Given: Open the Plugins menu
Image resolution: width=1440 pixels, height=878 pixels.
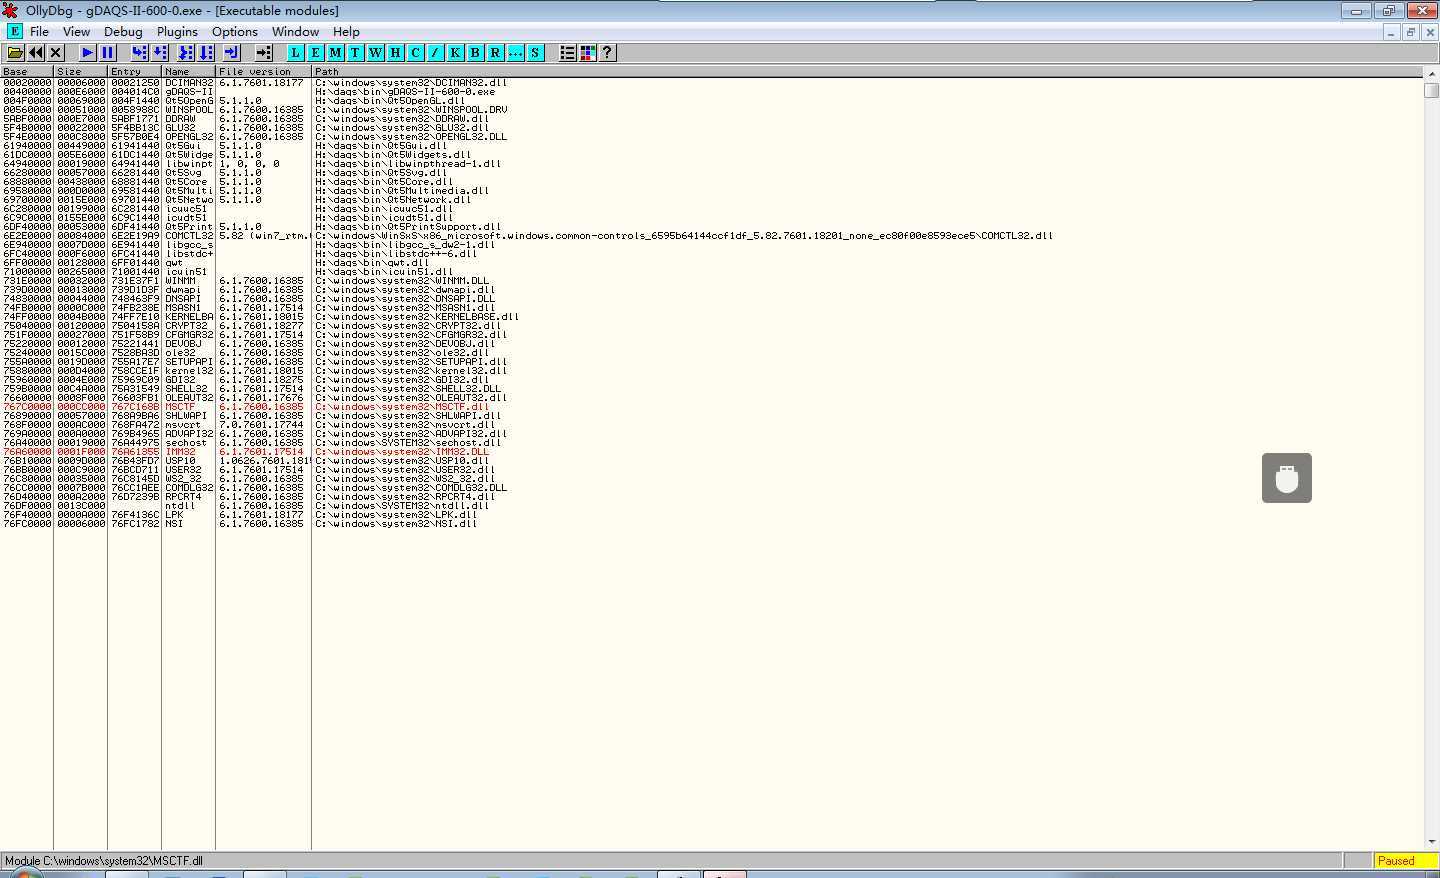Looking at the screenshot, I should pyautogui.click(x=177, y=31).
